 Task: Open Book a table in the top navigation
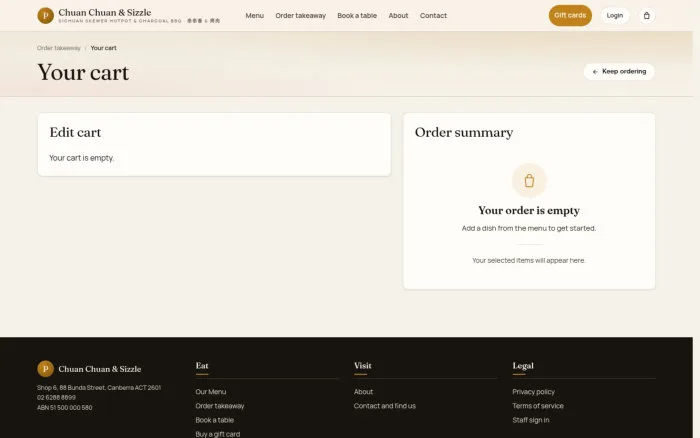(x=357, y=16)
